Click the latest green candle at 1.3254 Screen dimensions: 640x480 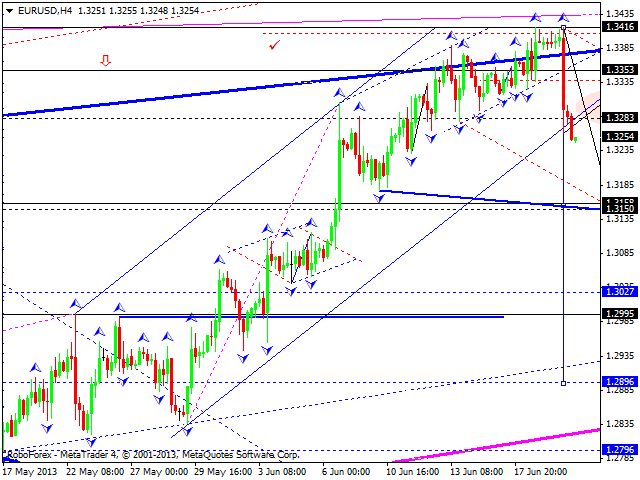tap(575, 138)
